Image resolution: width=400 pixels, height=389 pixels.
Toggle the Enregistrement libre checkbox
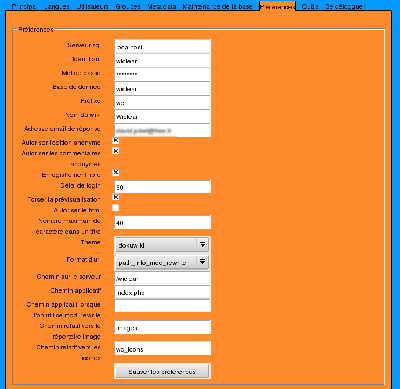(116, 172)
